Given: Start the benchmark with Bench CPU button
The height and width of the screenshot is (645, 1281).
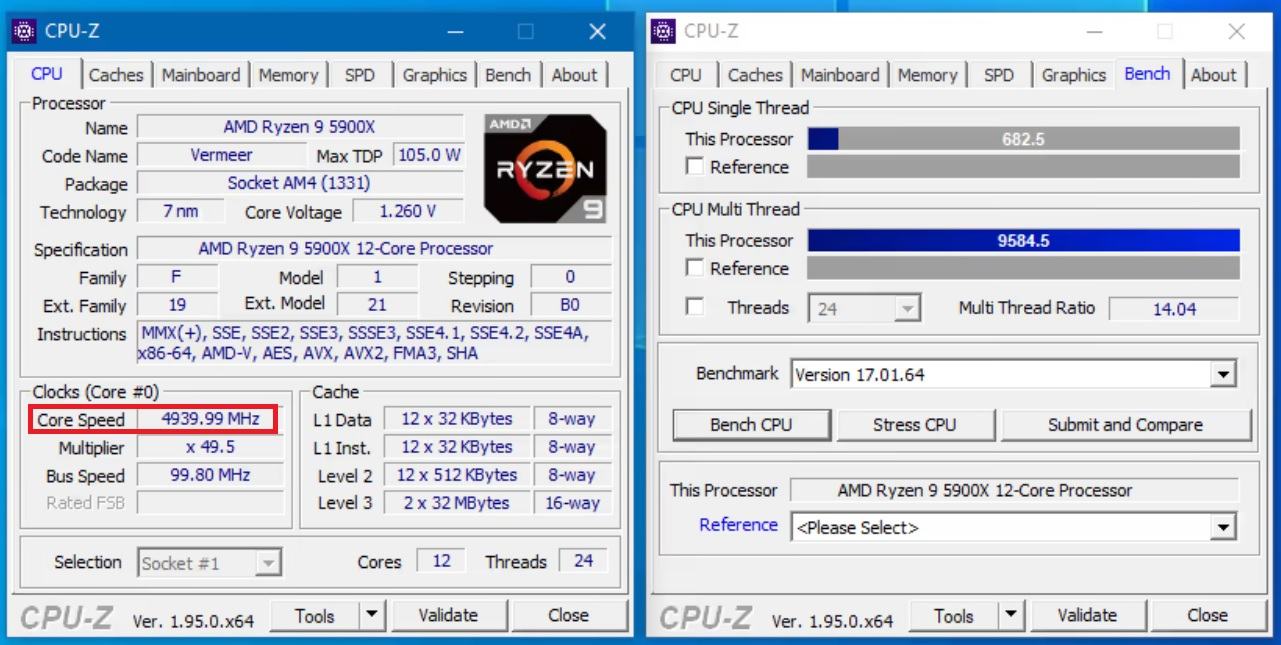Looking at the screenshot, I should pos(751,425).
